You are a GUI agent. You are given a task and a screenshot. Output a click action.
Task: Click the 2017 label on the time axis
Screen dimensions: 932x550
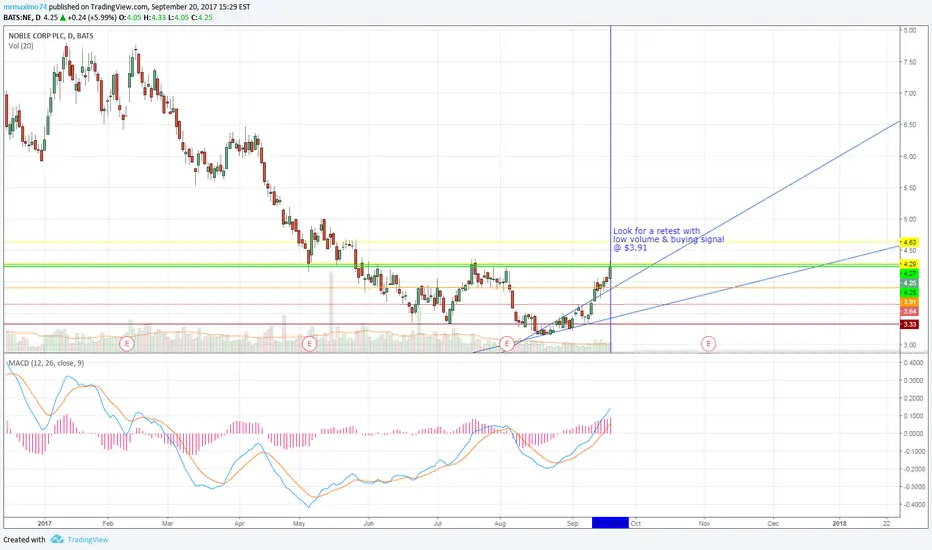[45, 524]
